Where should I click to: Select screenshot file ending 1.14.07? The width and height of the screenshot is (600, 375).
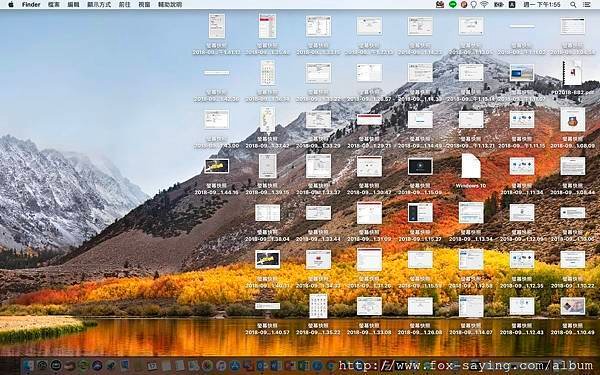[471, 306]
